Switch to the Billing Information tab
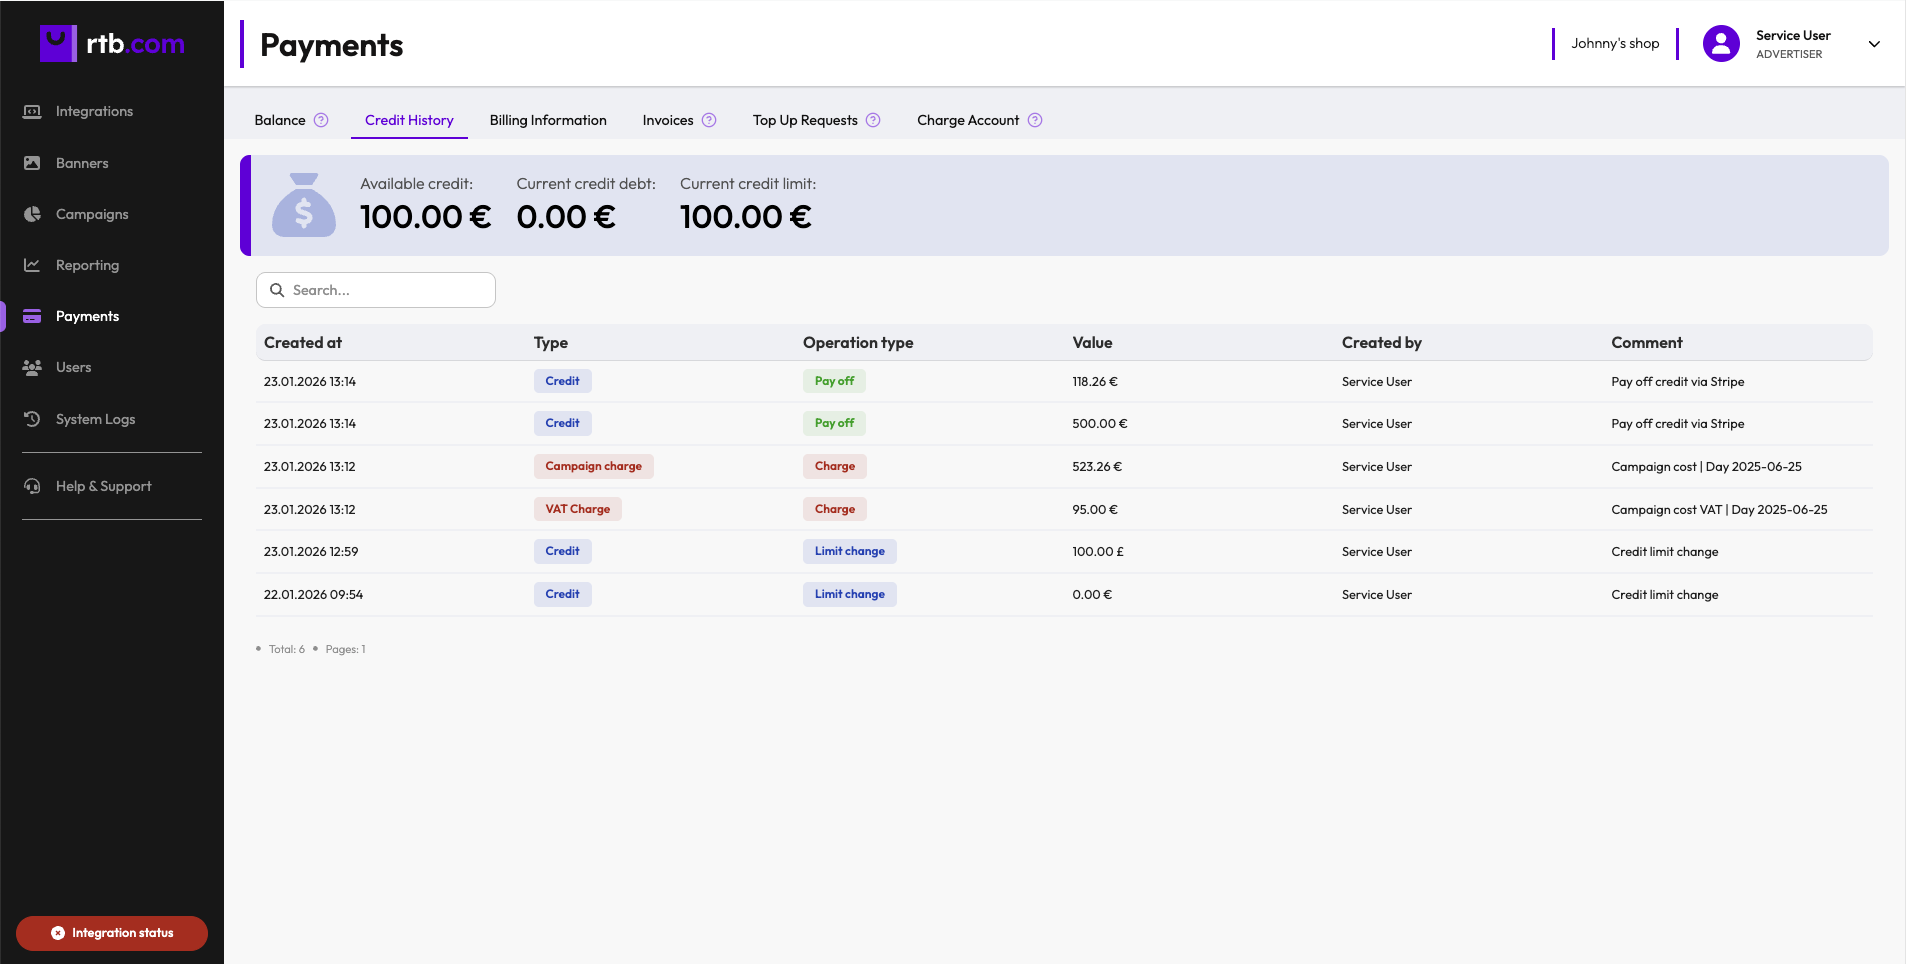The width and height of the screenshot is (1906, 964). 548,120
